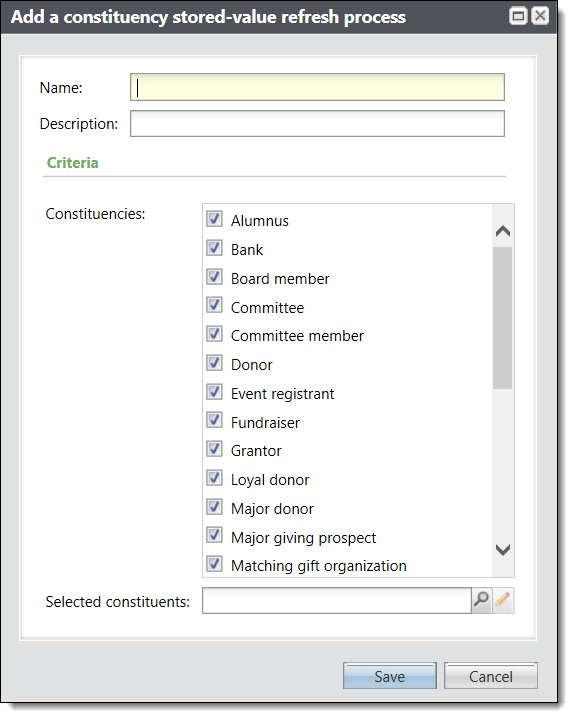This screenshot has height=718, width=573.
Task: Uncheck the Event registrant checkbox
Action: point(214,392)
